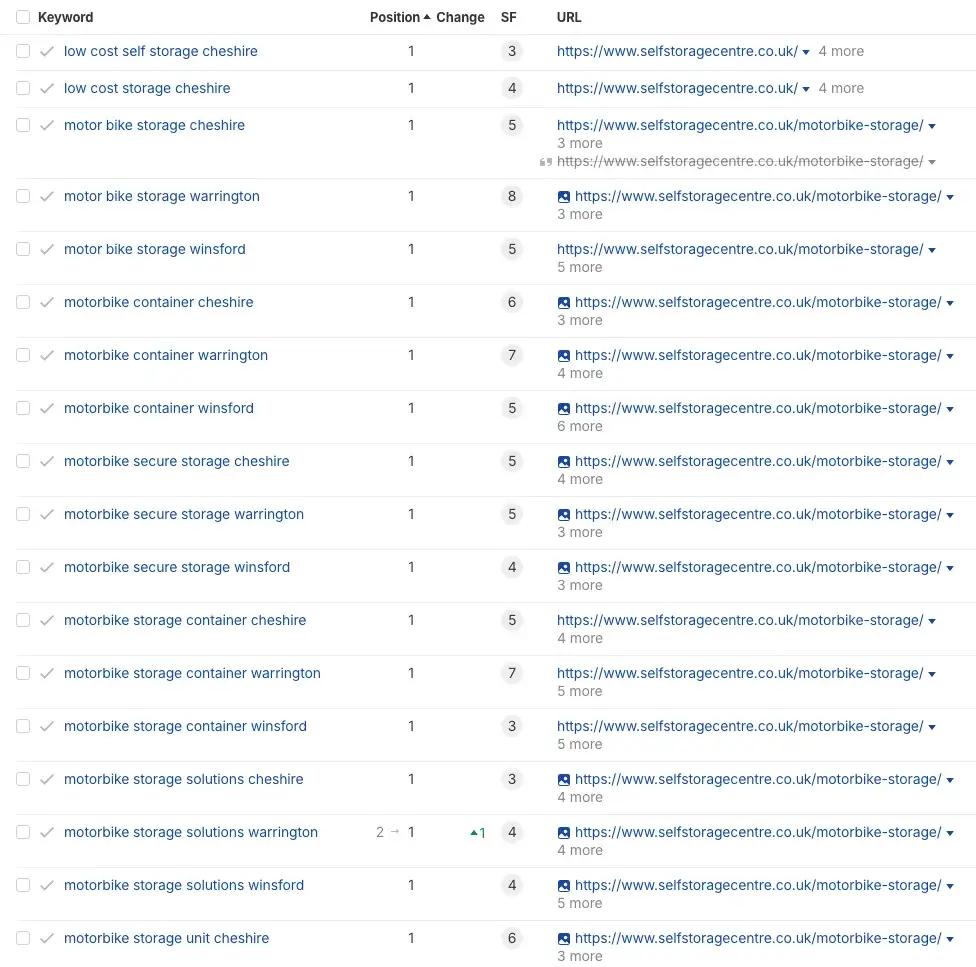Click SF badge 8 for motor bike storage warrington
The width and height of the screenshot is (976, 967).
512,196
